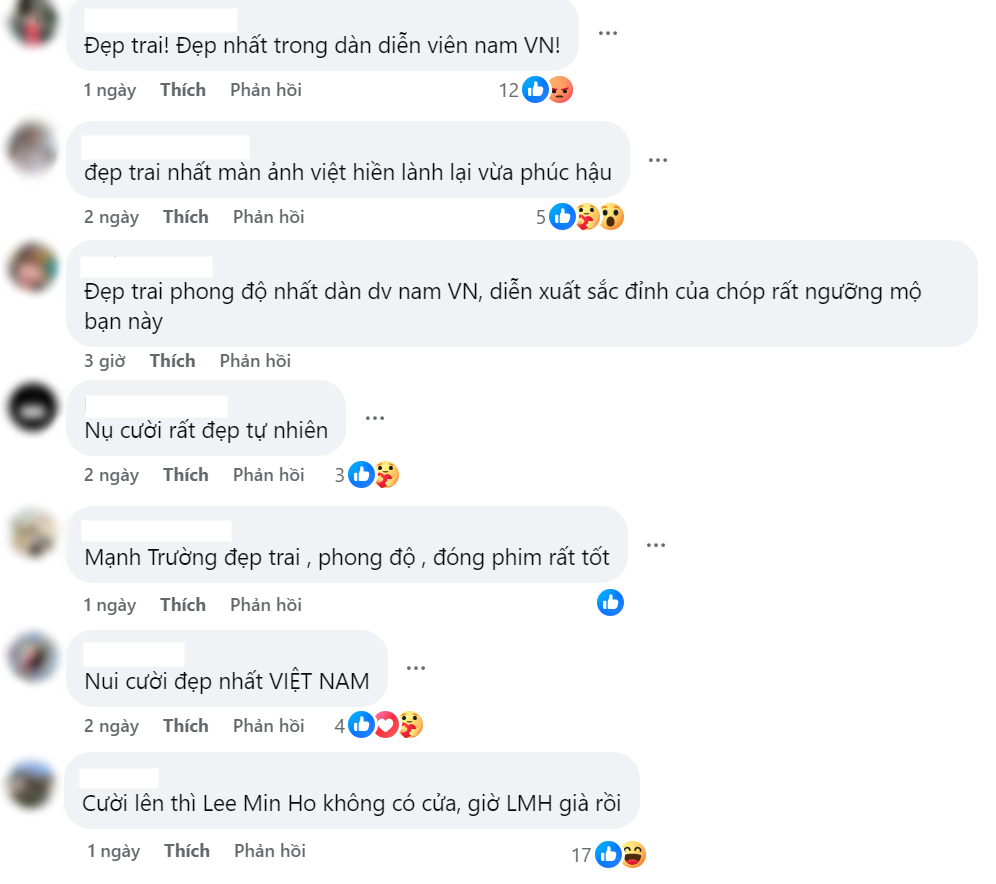This screenshot has width=996, height=884.
Task: Reply to the 'Nụ cười rất đẹp' comment
Action: (x=268, y=474)
